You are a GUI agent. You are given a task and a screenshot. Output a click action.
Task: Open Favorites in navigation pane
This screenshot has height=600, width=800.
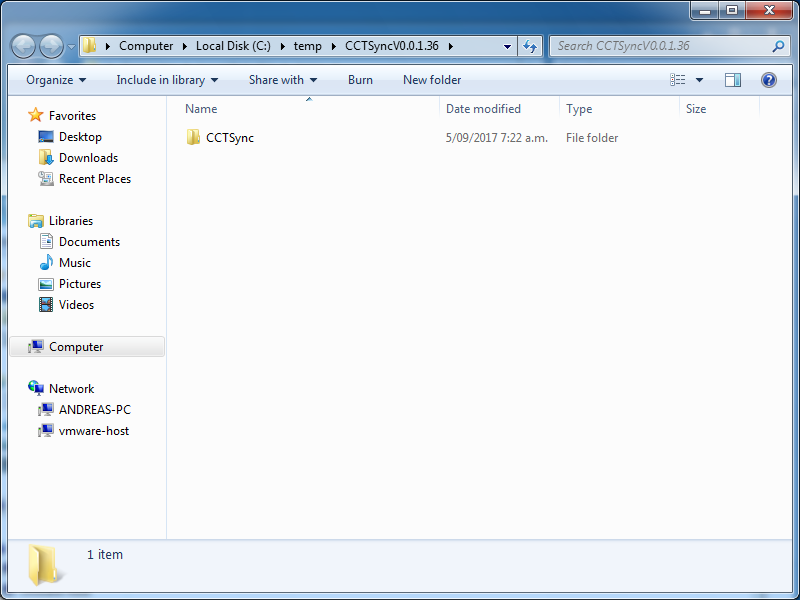pos(72,116)
